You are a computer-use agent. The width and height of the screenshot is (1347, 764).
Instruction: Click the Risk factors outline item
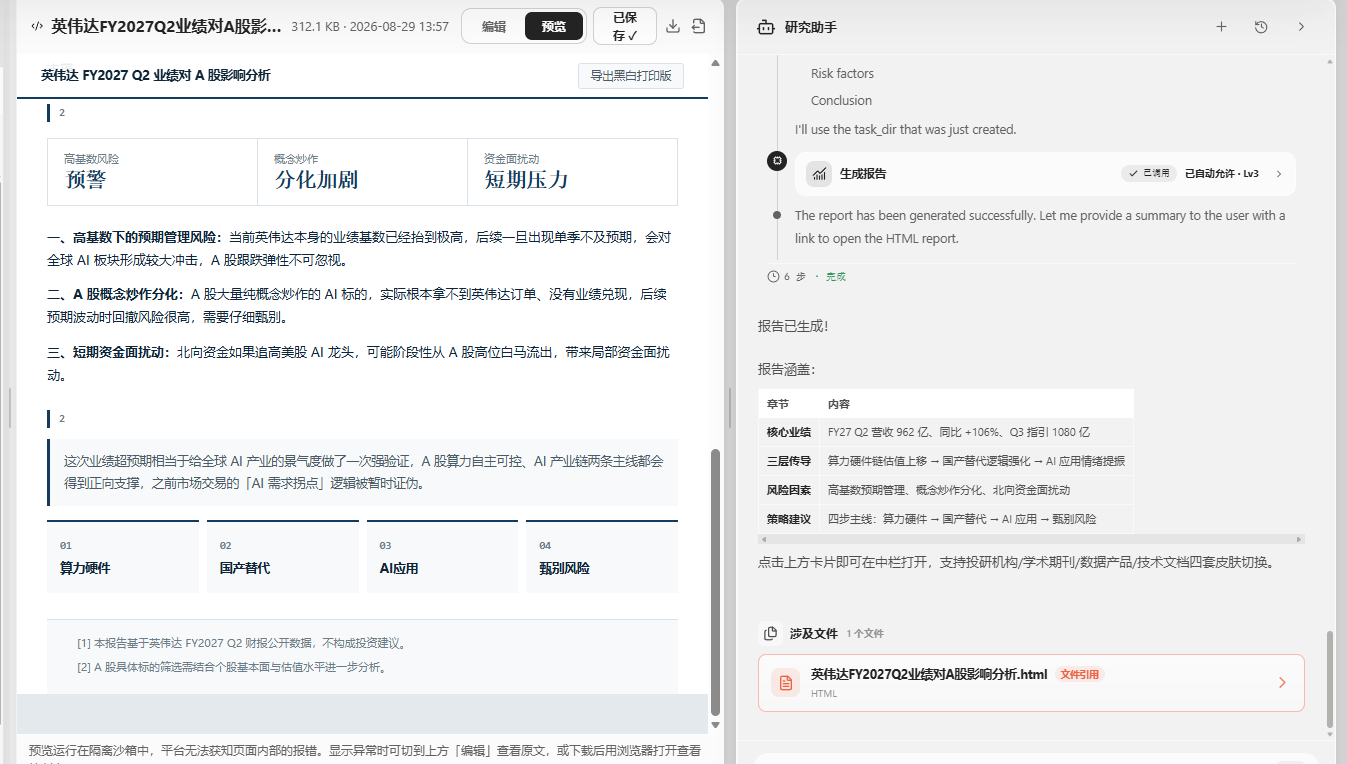pyautogui.click(x=842, y=73)
